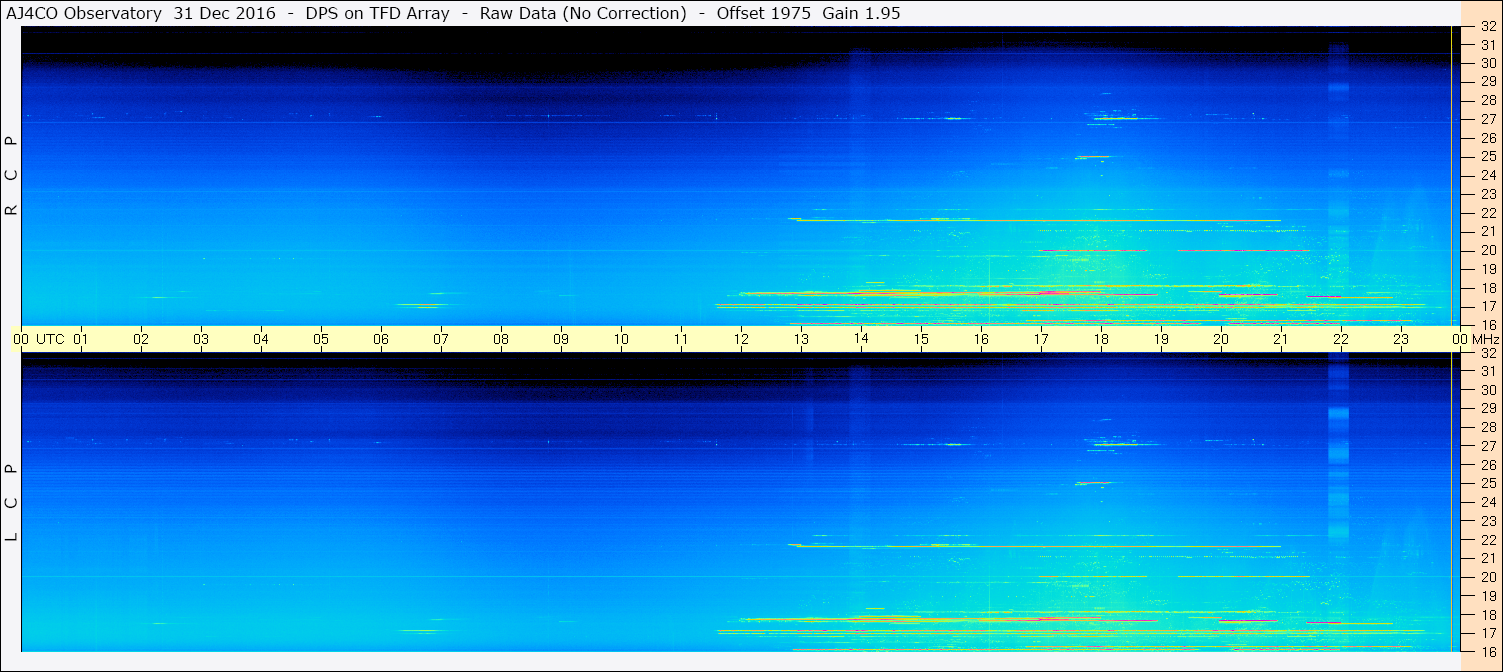Select the 31 MHz tick of RCP scale
Viewport: 1503px width, 672px height.
tap(1488, 45)
